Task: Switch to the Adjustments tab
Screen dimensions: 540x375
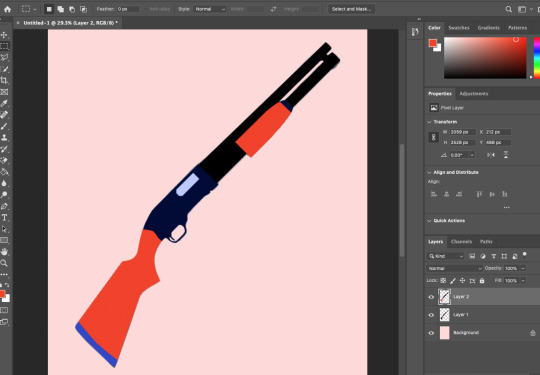Action: (474, 94)
